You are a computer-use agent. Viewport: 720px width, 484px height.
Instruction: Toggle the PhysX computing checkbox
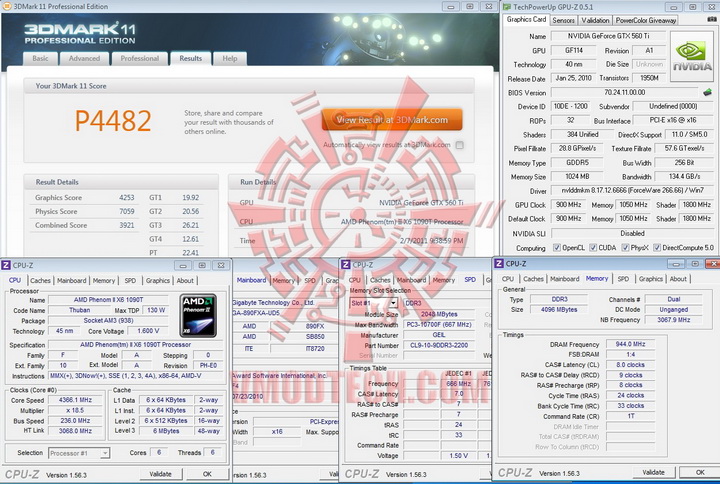pos(625,248)
